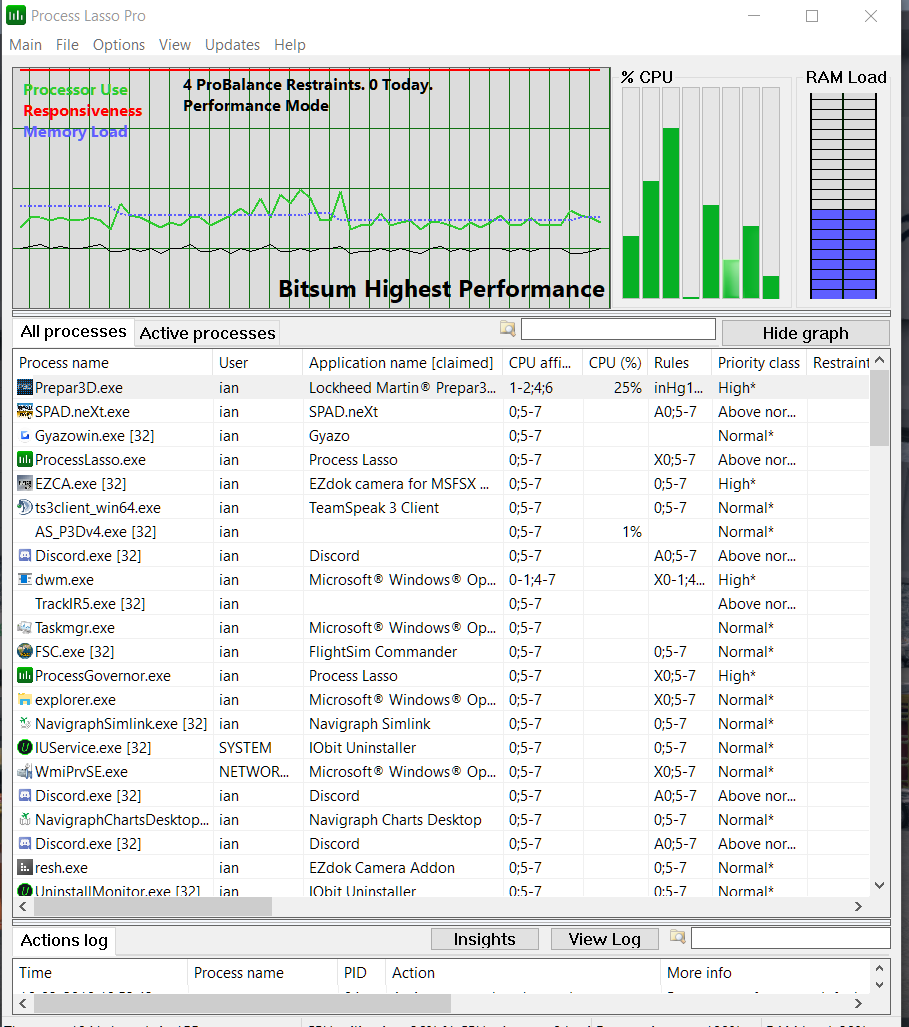This screenshot has height=1027, width=909.
Task: Sort by Application name [claimed] column
Action: [403, 363]
